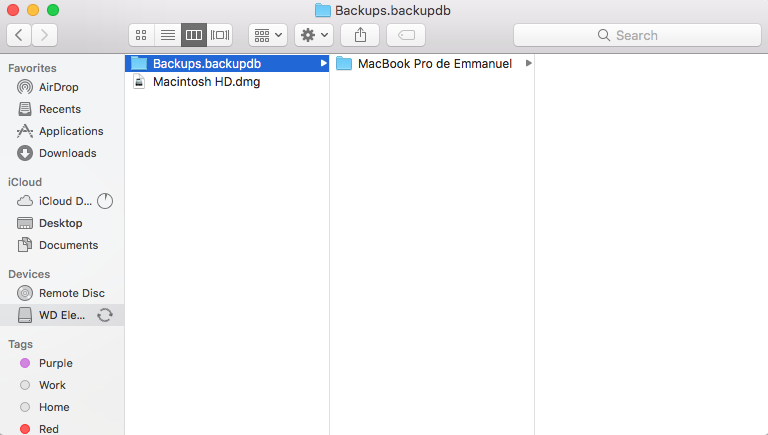
Task: Expand the Backups.backupdb disclosure arrow
Action: [323, 64]
